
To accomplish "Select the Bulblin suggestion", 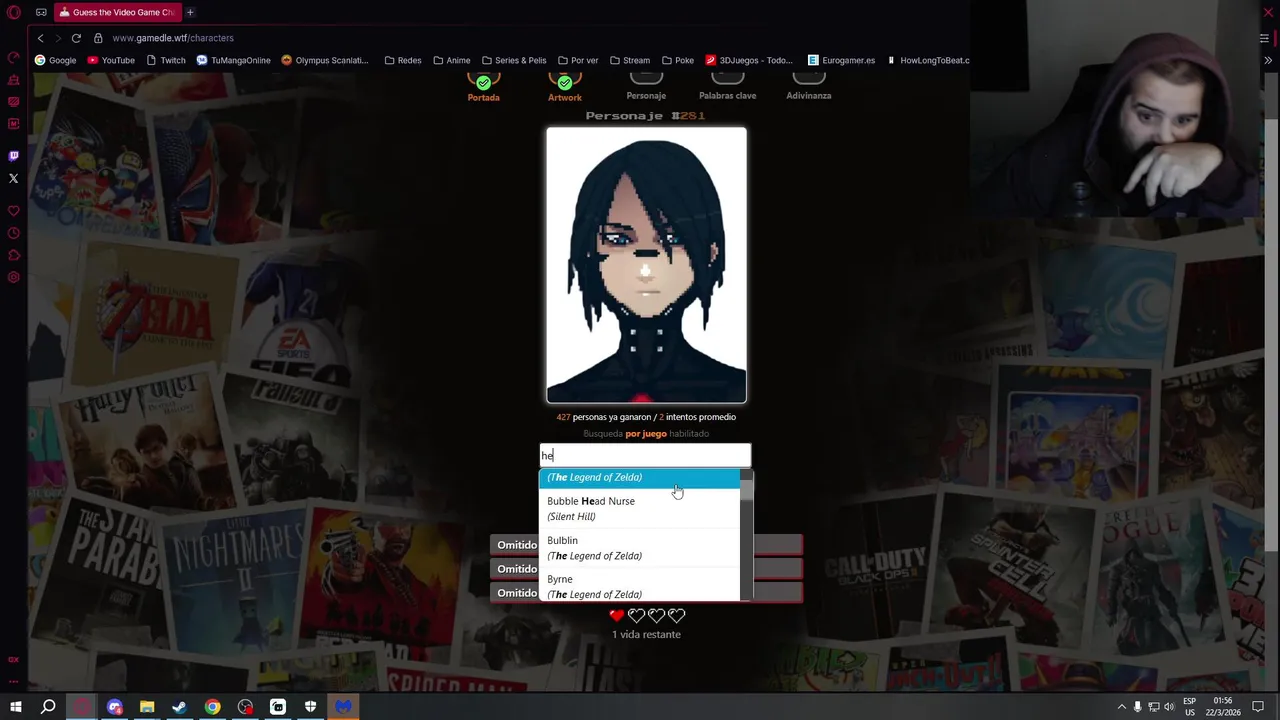I will coord(640,548).
